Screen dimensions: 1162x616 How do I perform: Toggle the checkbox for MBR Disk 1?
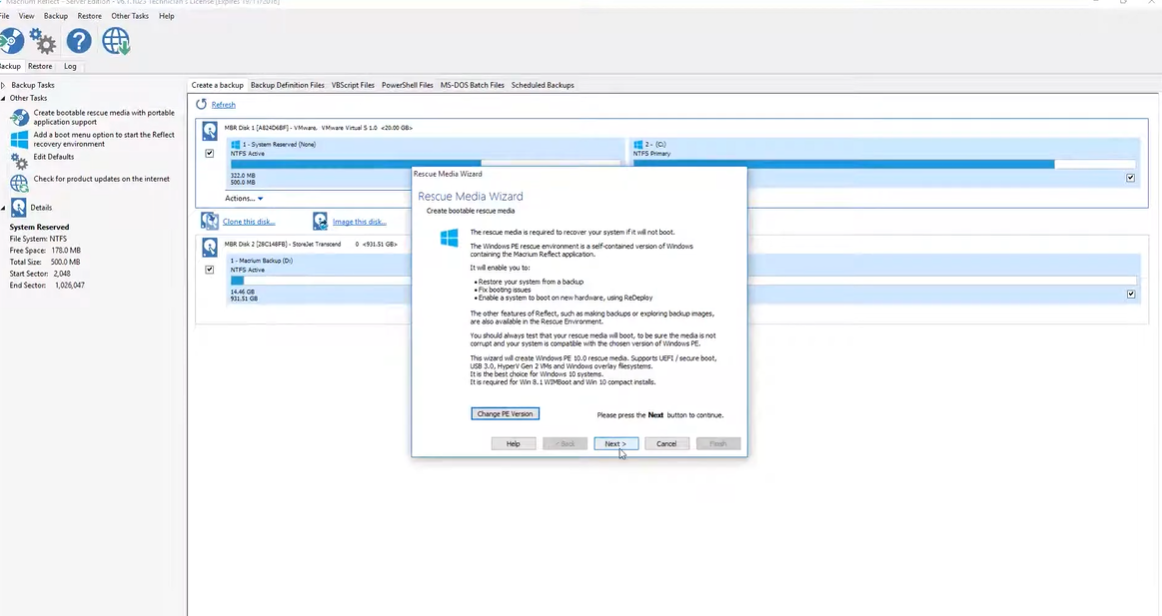coord(209,154)
